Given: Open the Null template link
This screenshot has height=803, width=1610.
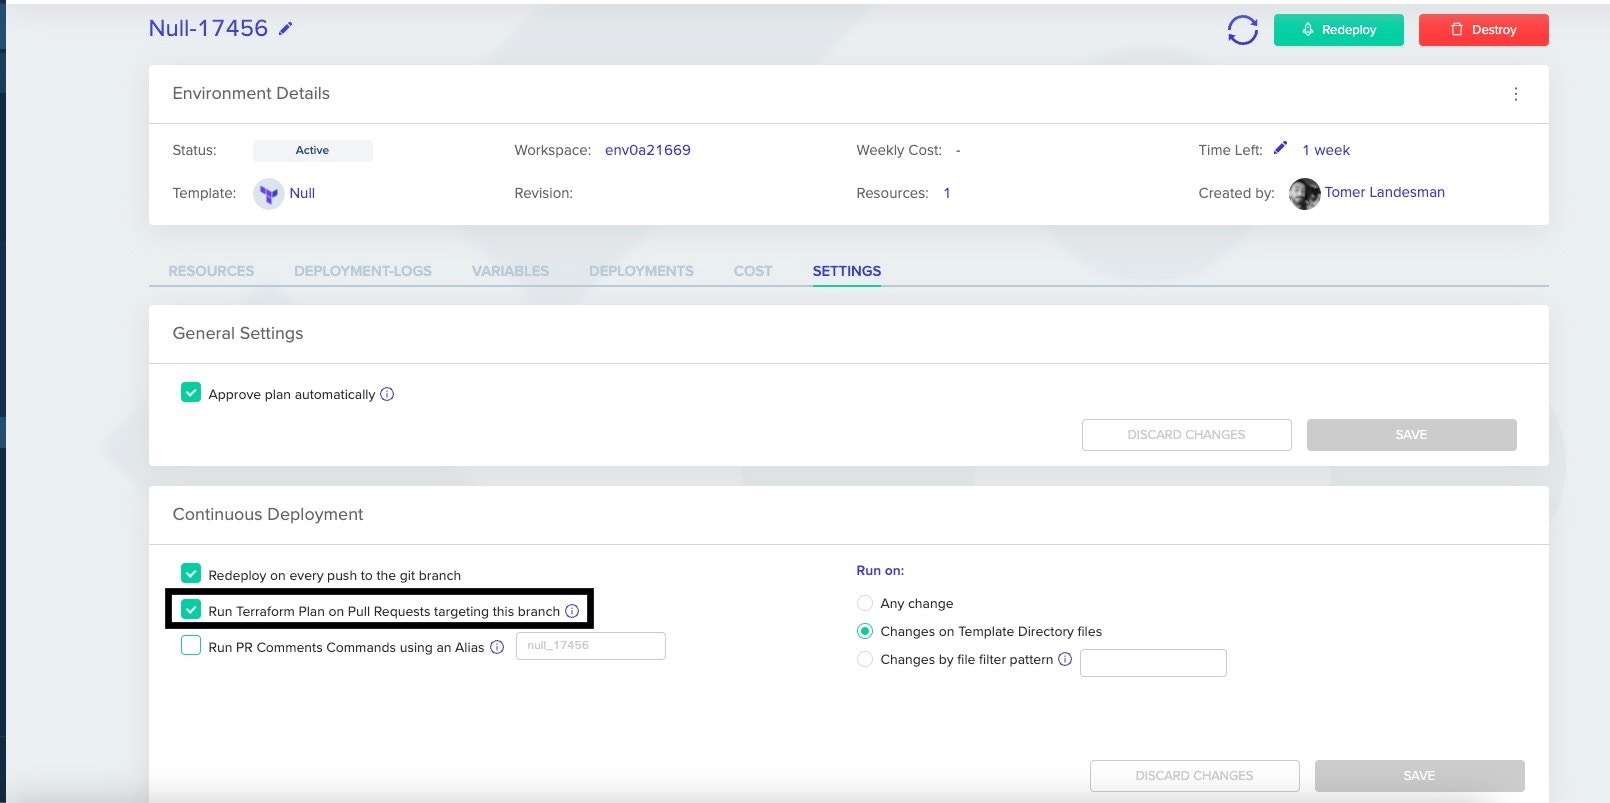Looking at the screenshot, I should coord(302,193).
